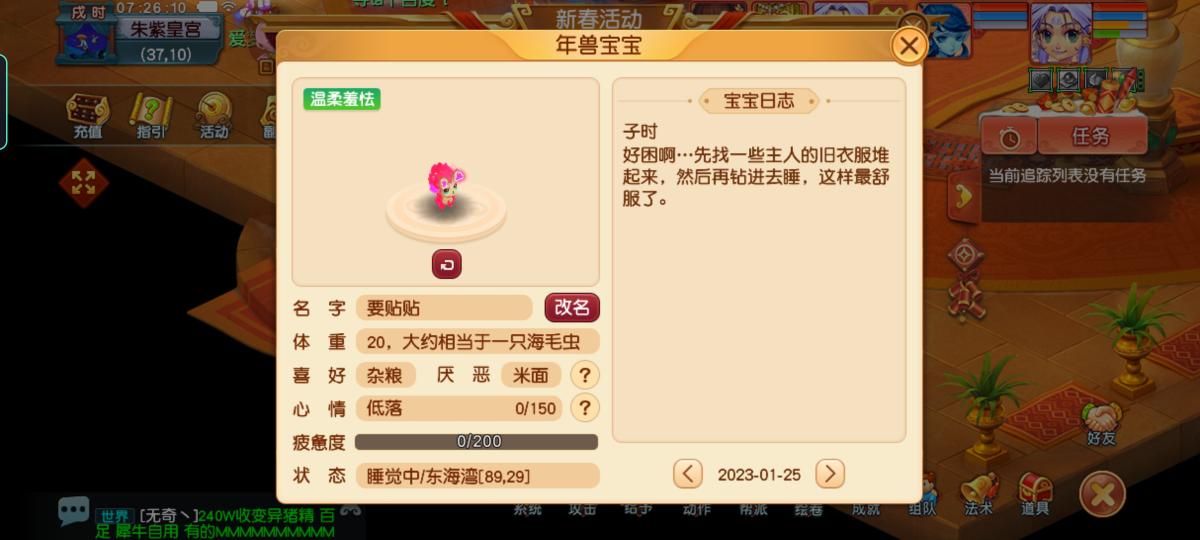The image size is (1200, 540).
Task: Rotate the pet model with the refresh icon
Action: pos(446,264)
